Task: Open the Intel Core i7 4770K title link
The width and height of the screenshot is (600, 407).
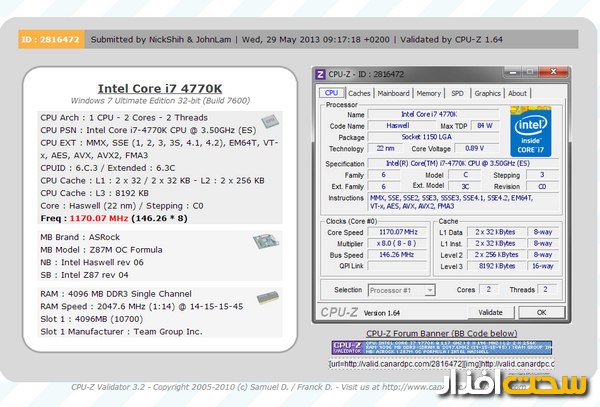Action: (x=160, y=88)
